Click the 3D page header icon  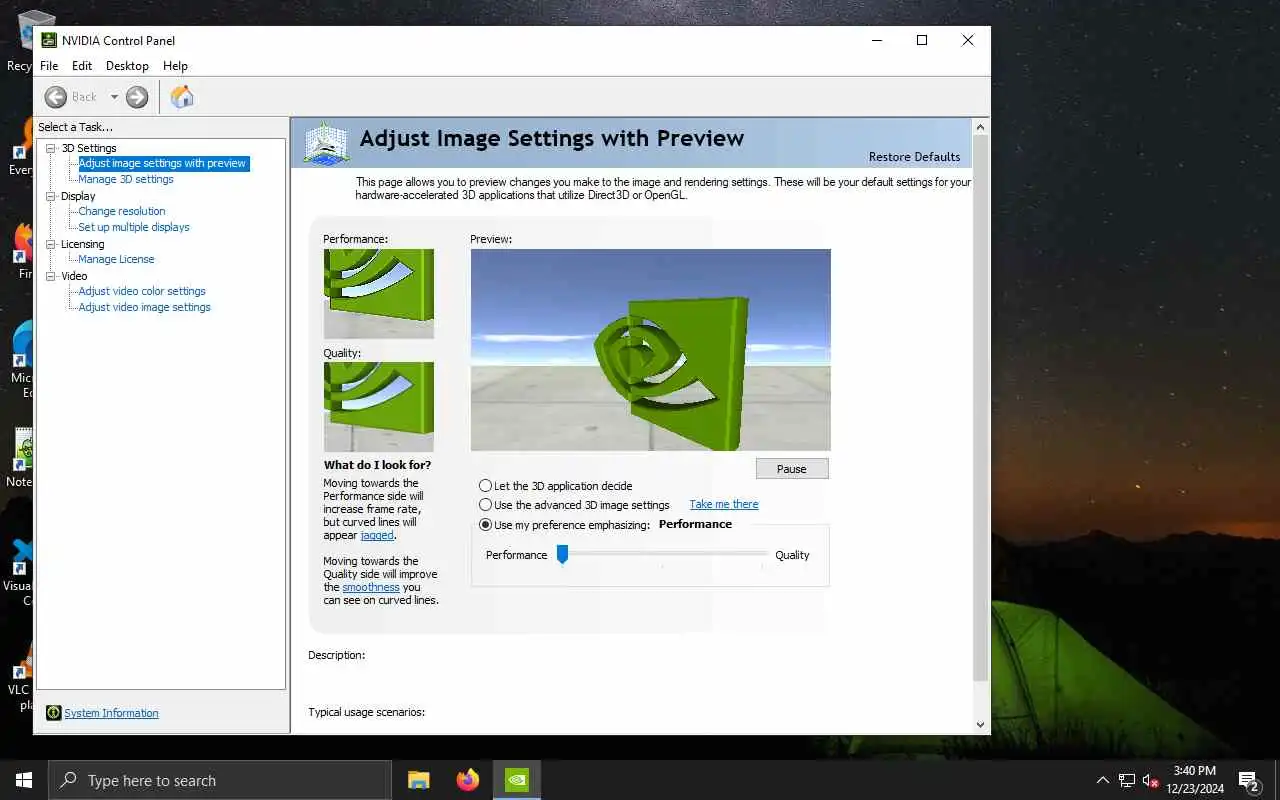[x=326, y=143]
